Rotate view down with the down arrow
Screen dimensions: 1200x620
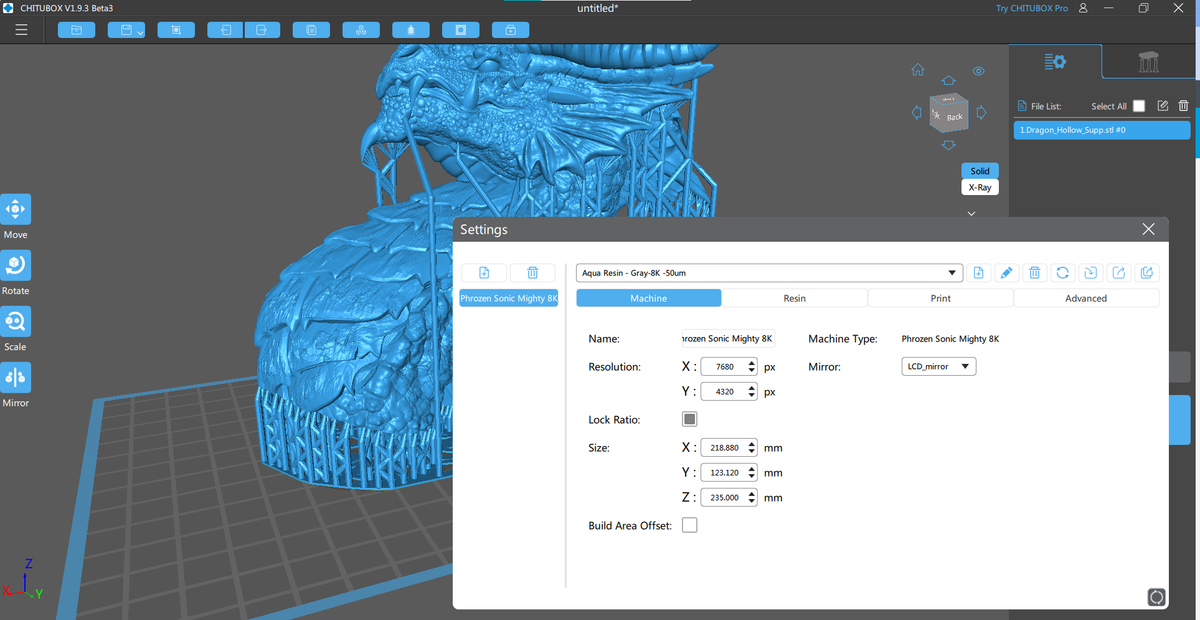(949, 147)
